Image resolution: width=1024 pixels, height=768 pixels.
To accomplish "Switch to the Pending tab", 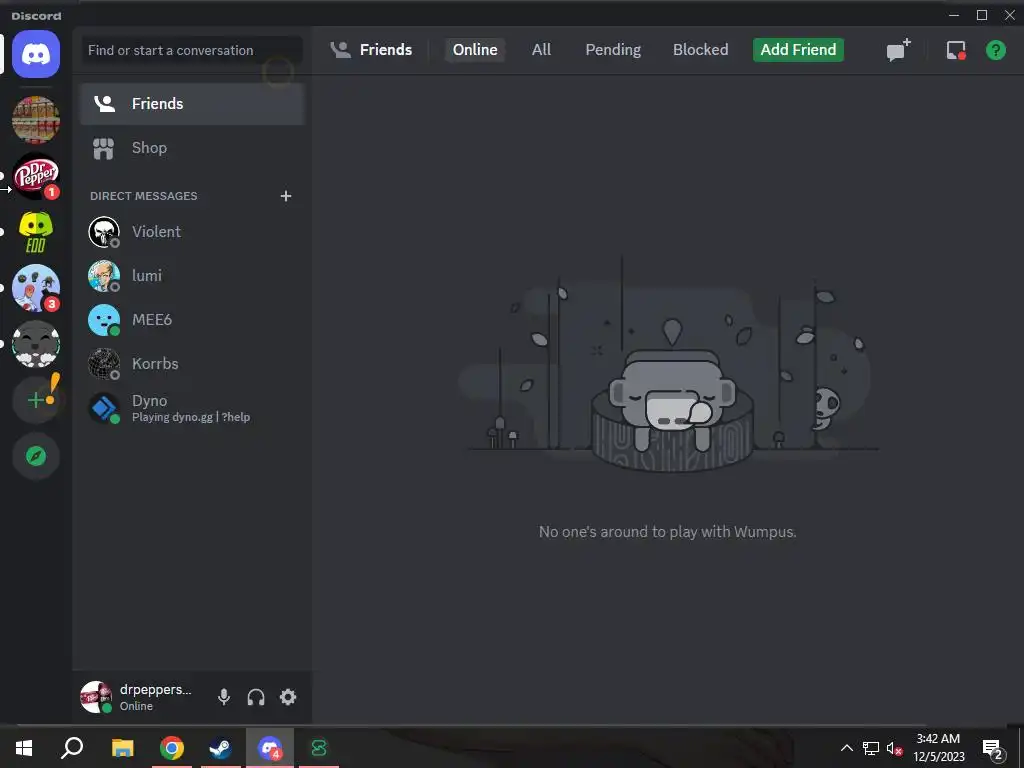I will pyautogui.click(x=613, y=50).
